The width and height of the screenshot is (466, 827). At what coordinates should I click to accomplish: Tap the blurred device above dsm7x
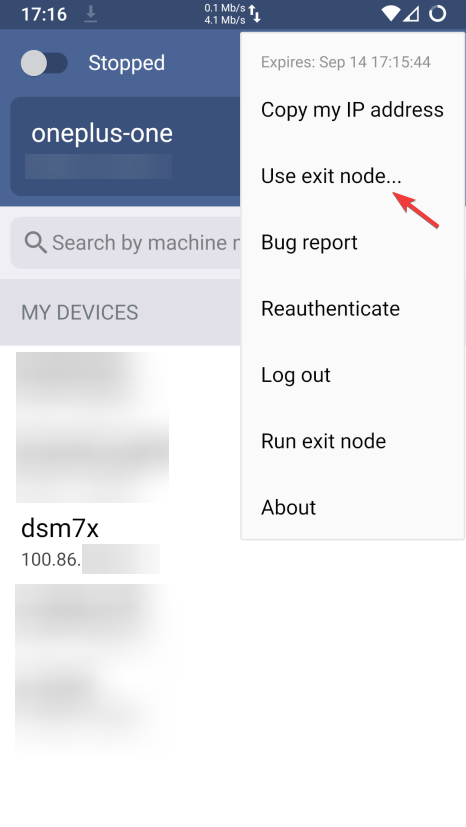pyautogui.click(x=92, y=427)
